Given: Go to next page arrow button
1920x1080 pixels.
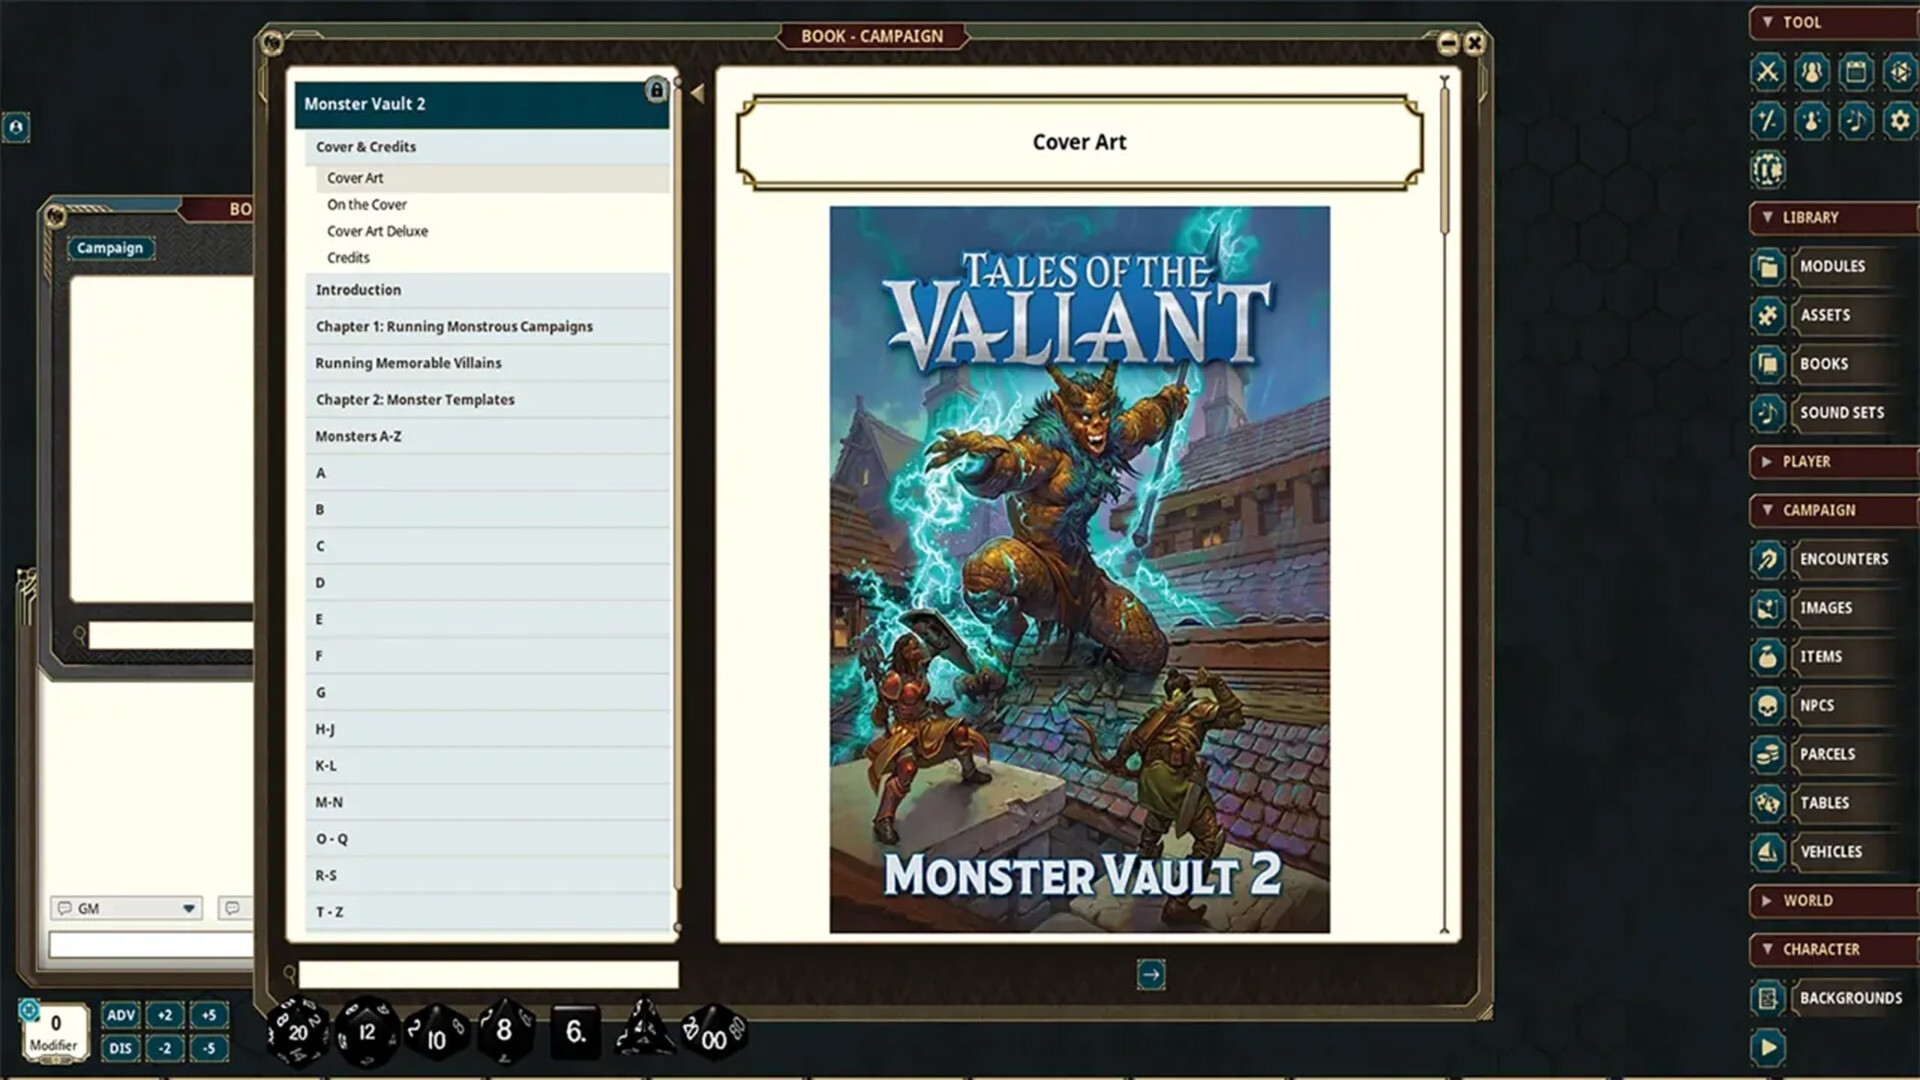Looking at the screenshot, I should [1150, 974].
